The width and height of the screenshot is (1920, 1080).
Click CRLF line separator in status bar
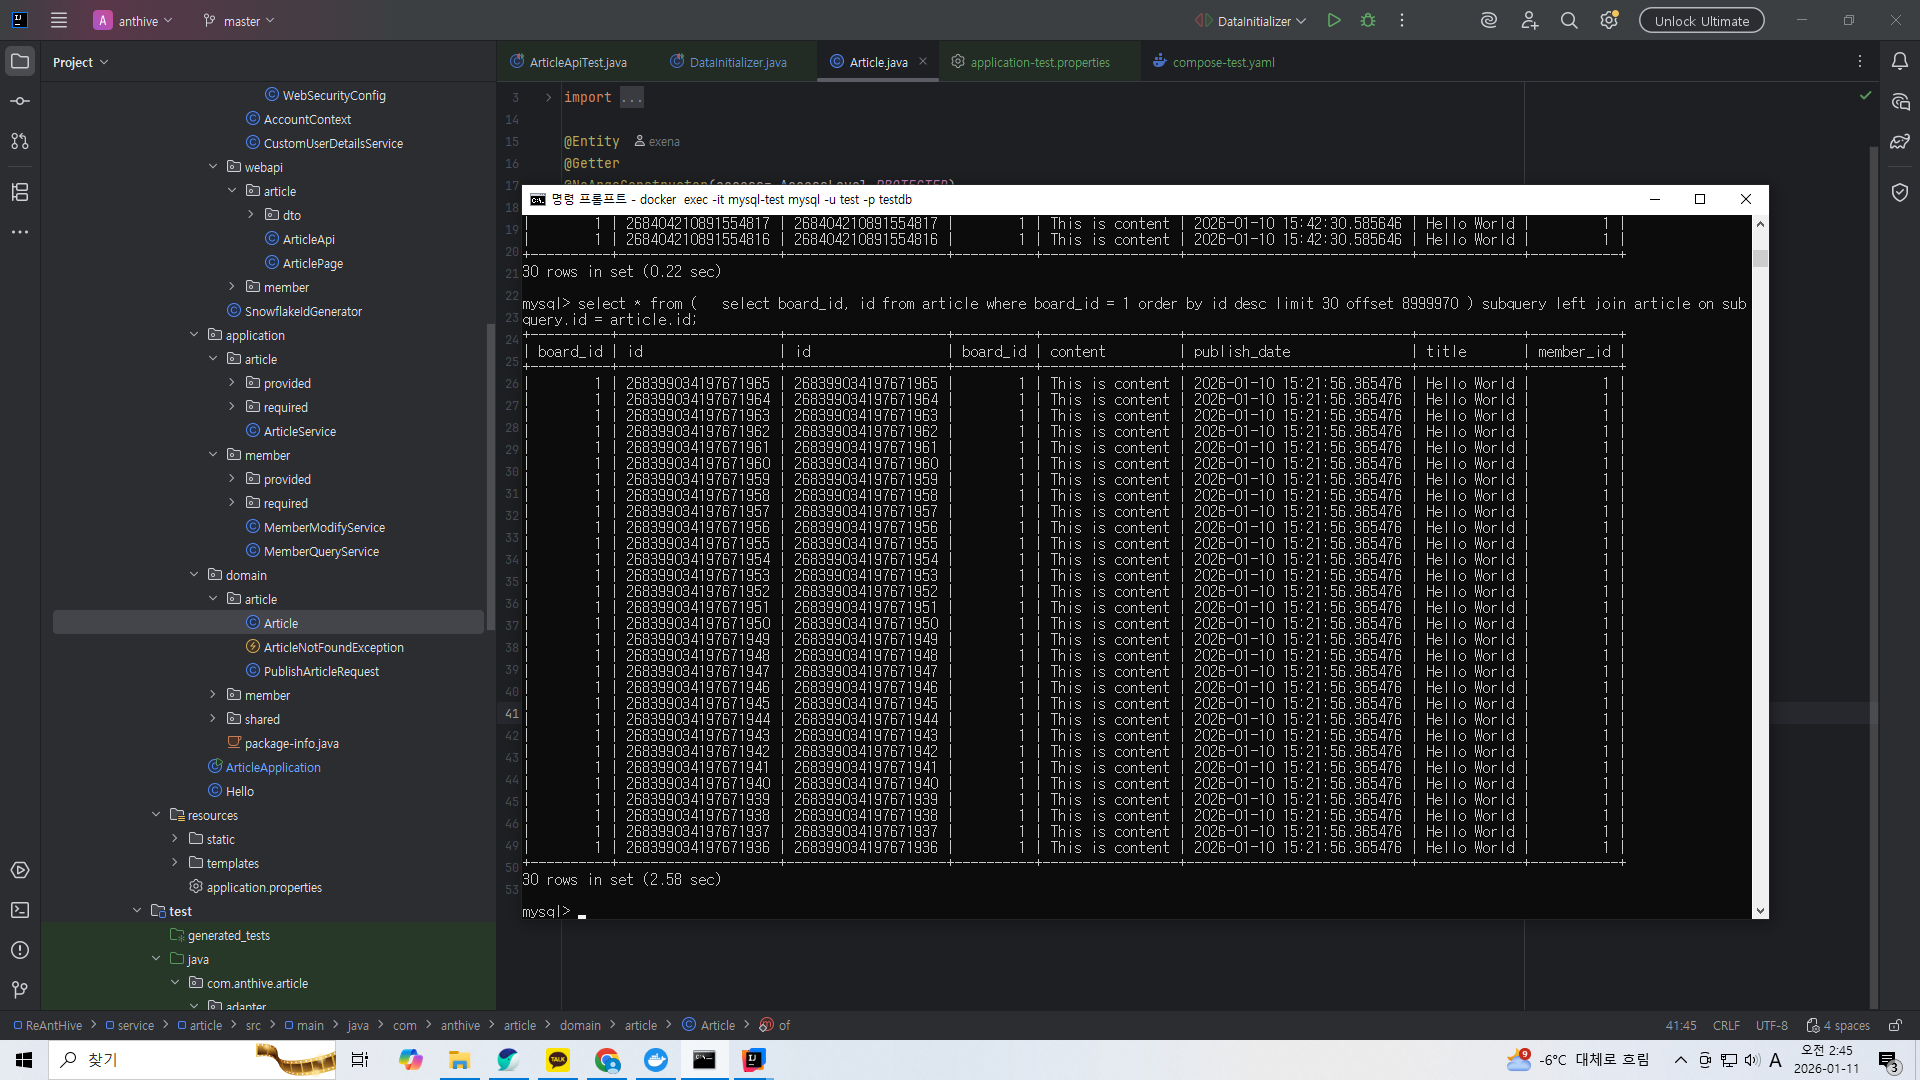[x=1726, y=1025]
